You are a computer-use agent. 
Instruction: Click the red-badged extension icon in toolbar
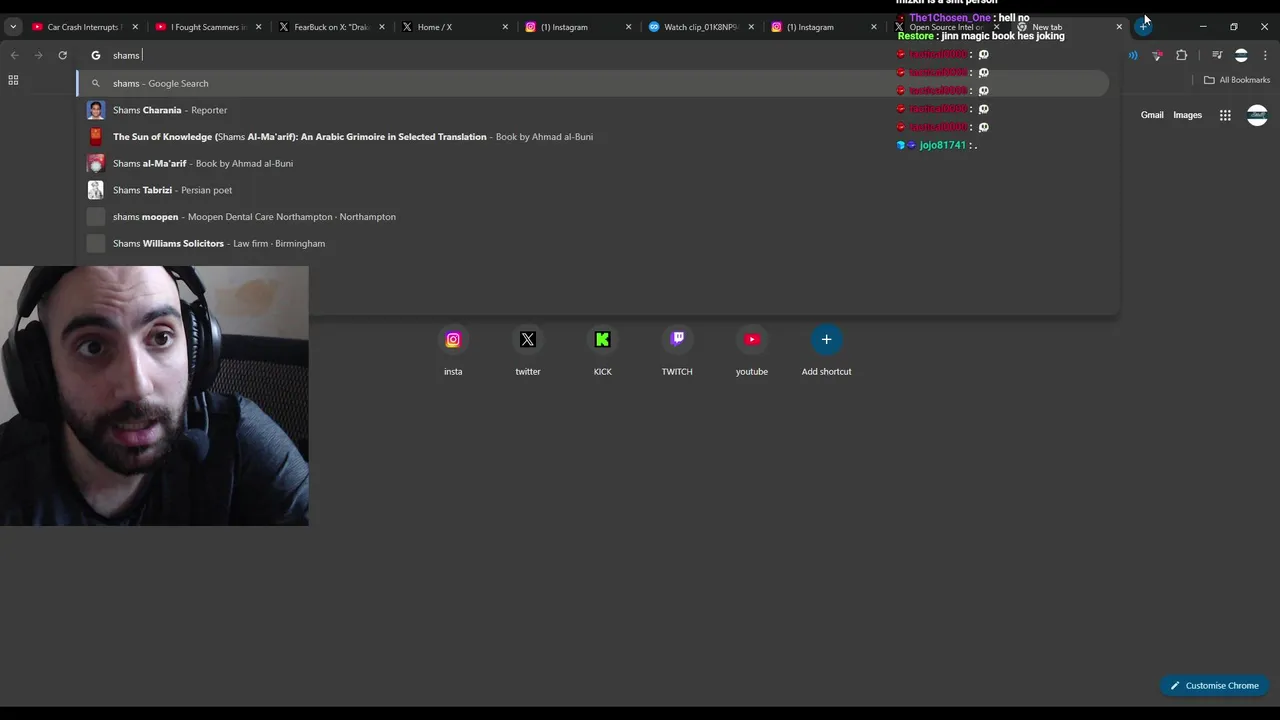tap(1157, 55)
